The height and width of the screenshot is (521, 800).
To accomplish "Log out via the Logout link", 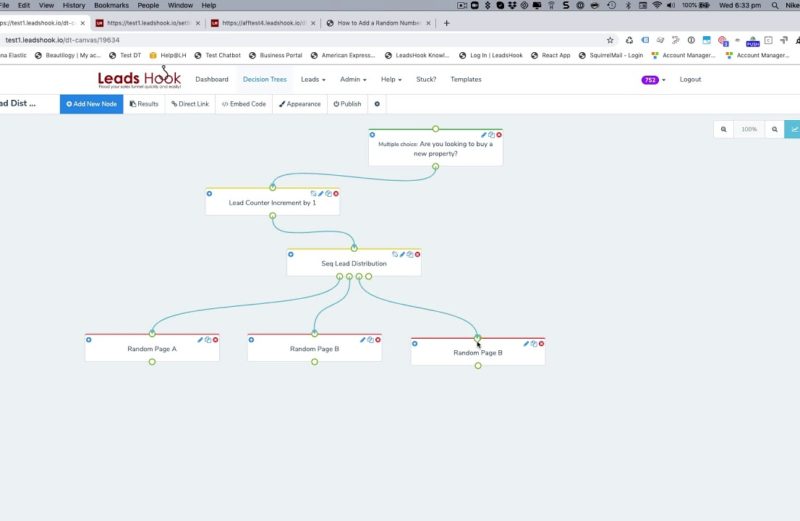I will (690, 79).
